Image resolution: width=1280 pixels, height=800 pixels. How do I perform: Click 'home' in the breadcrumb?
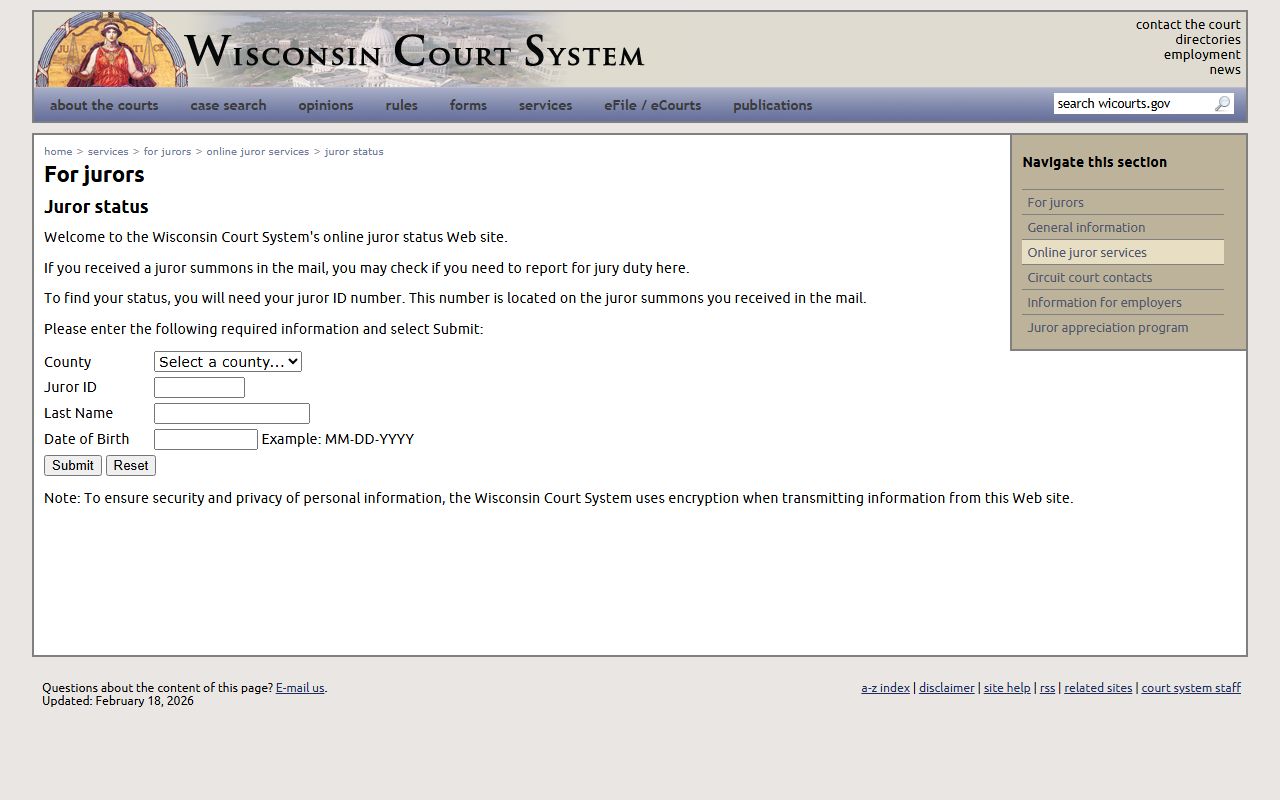(x=58, y=152)
